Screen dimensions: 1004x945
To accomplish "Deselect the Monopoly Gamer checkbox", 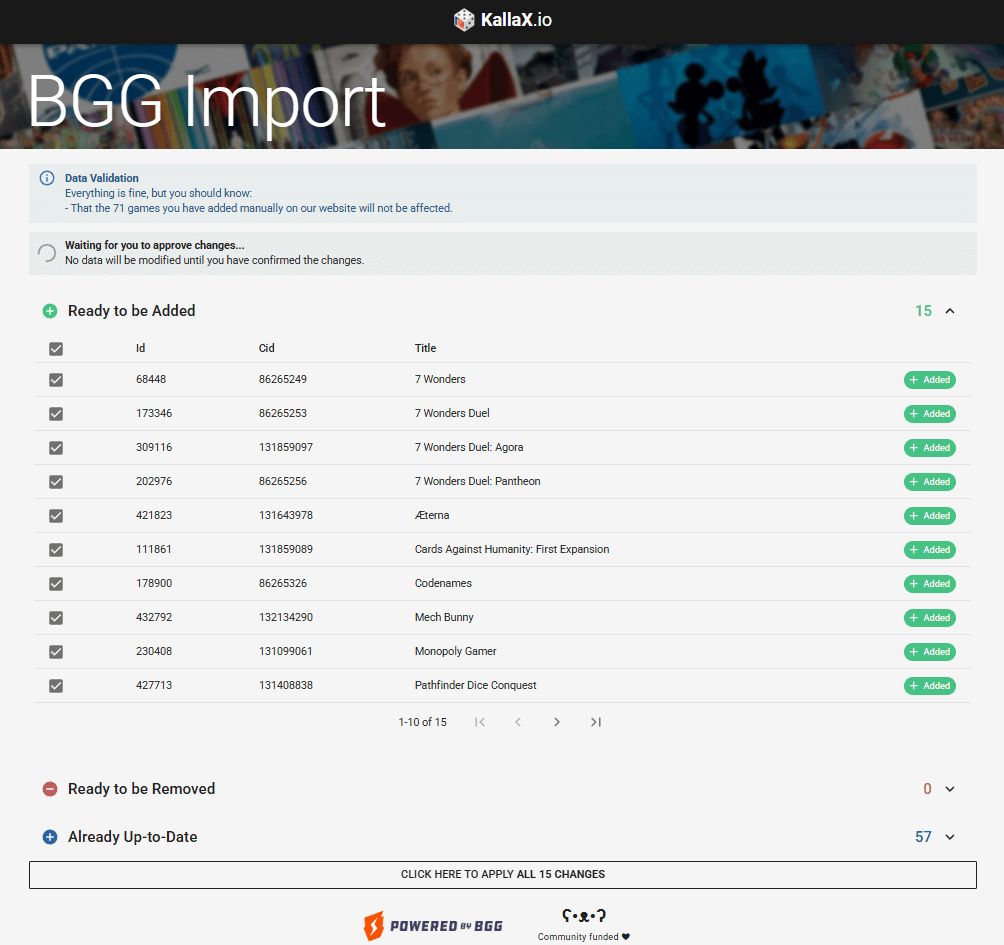I will 56,652.
